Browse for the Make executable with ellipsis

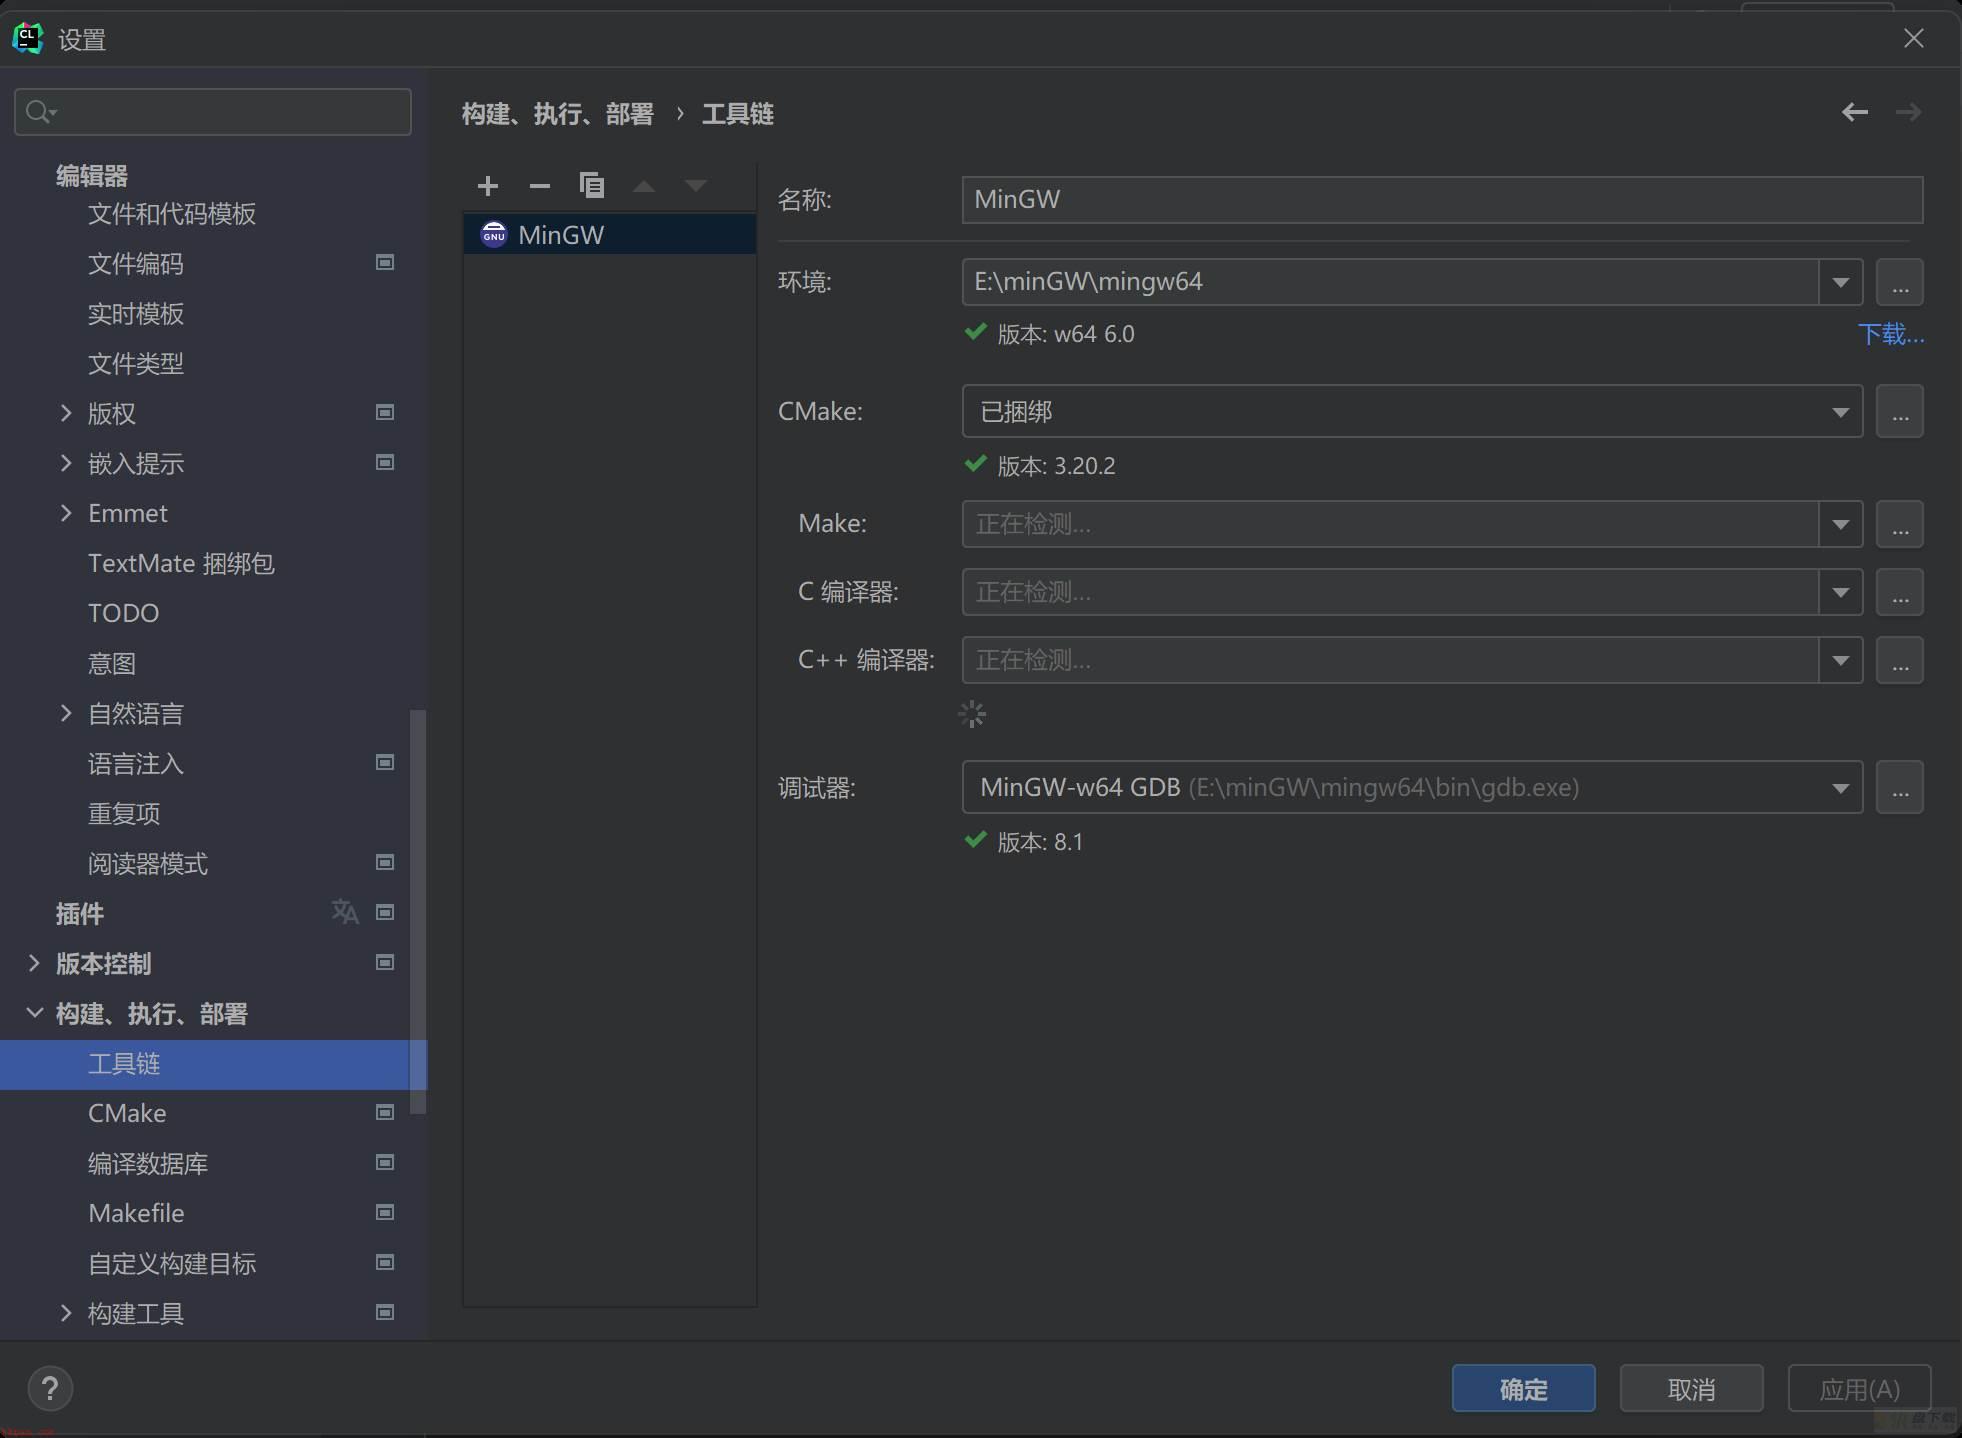point(1900,524)
